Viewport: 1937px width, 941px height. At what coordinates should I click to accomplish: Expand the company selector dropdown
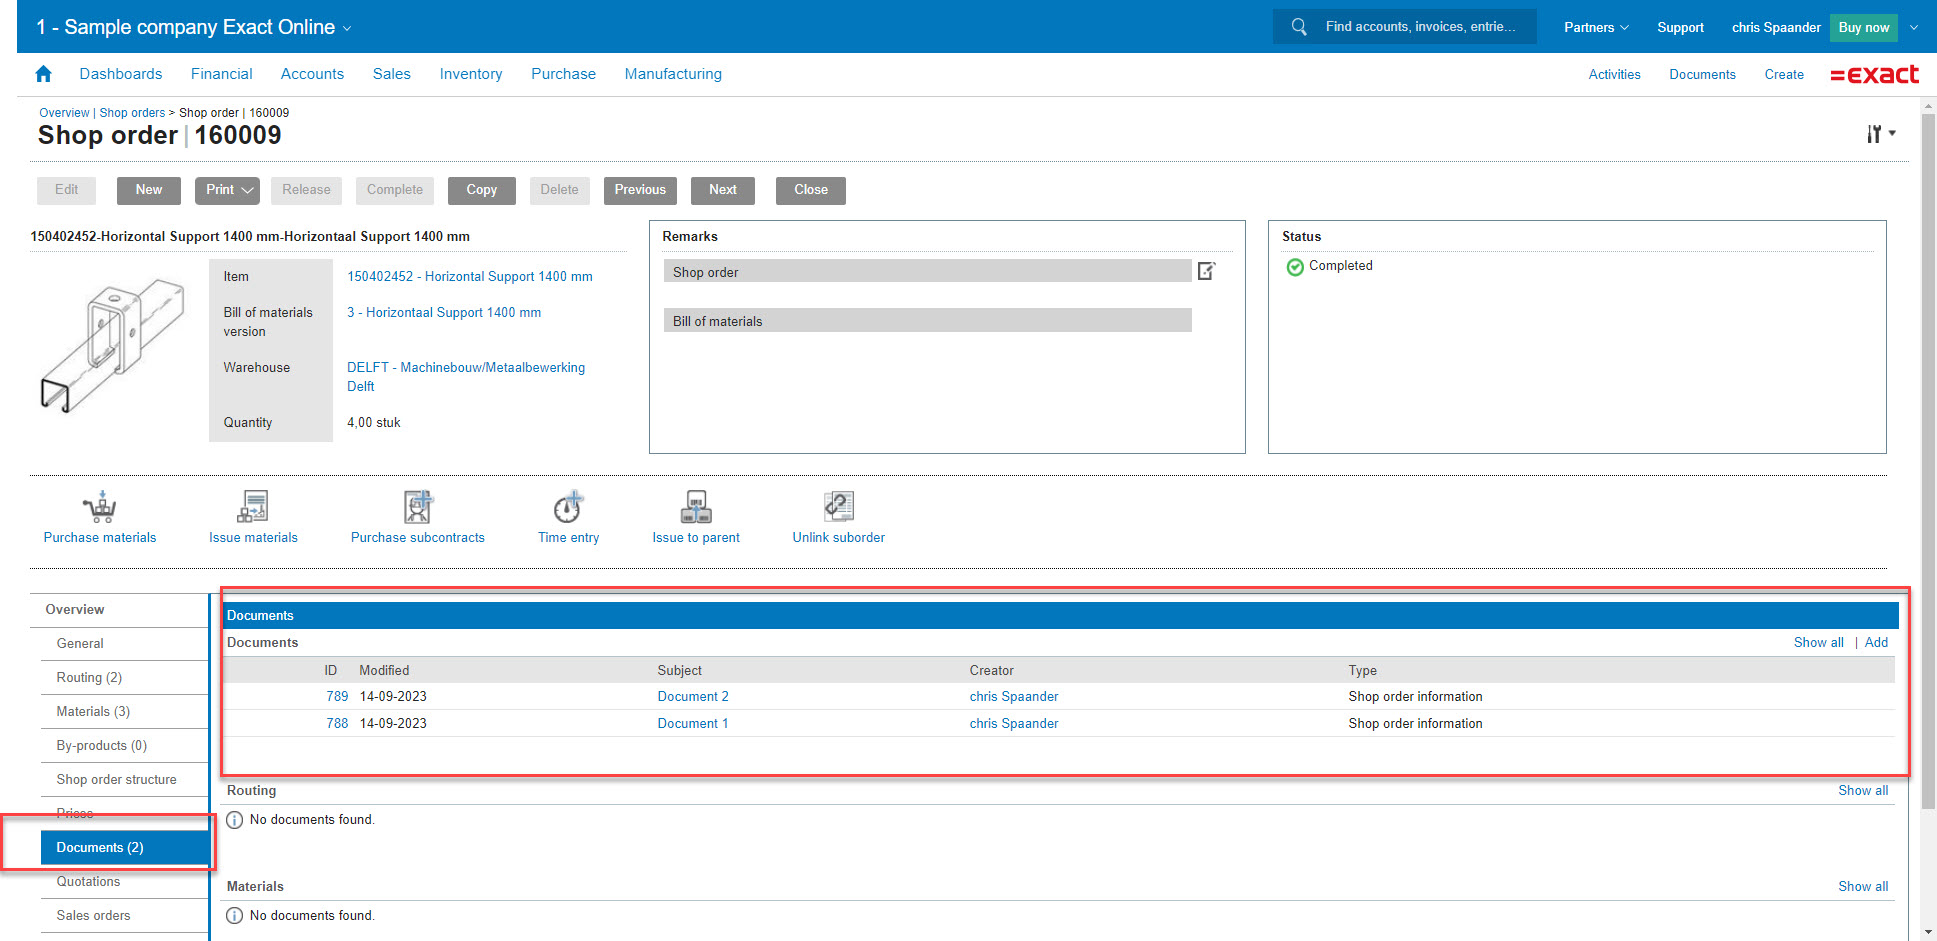pyautogui.click(x=347, y=29)
